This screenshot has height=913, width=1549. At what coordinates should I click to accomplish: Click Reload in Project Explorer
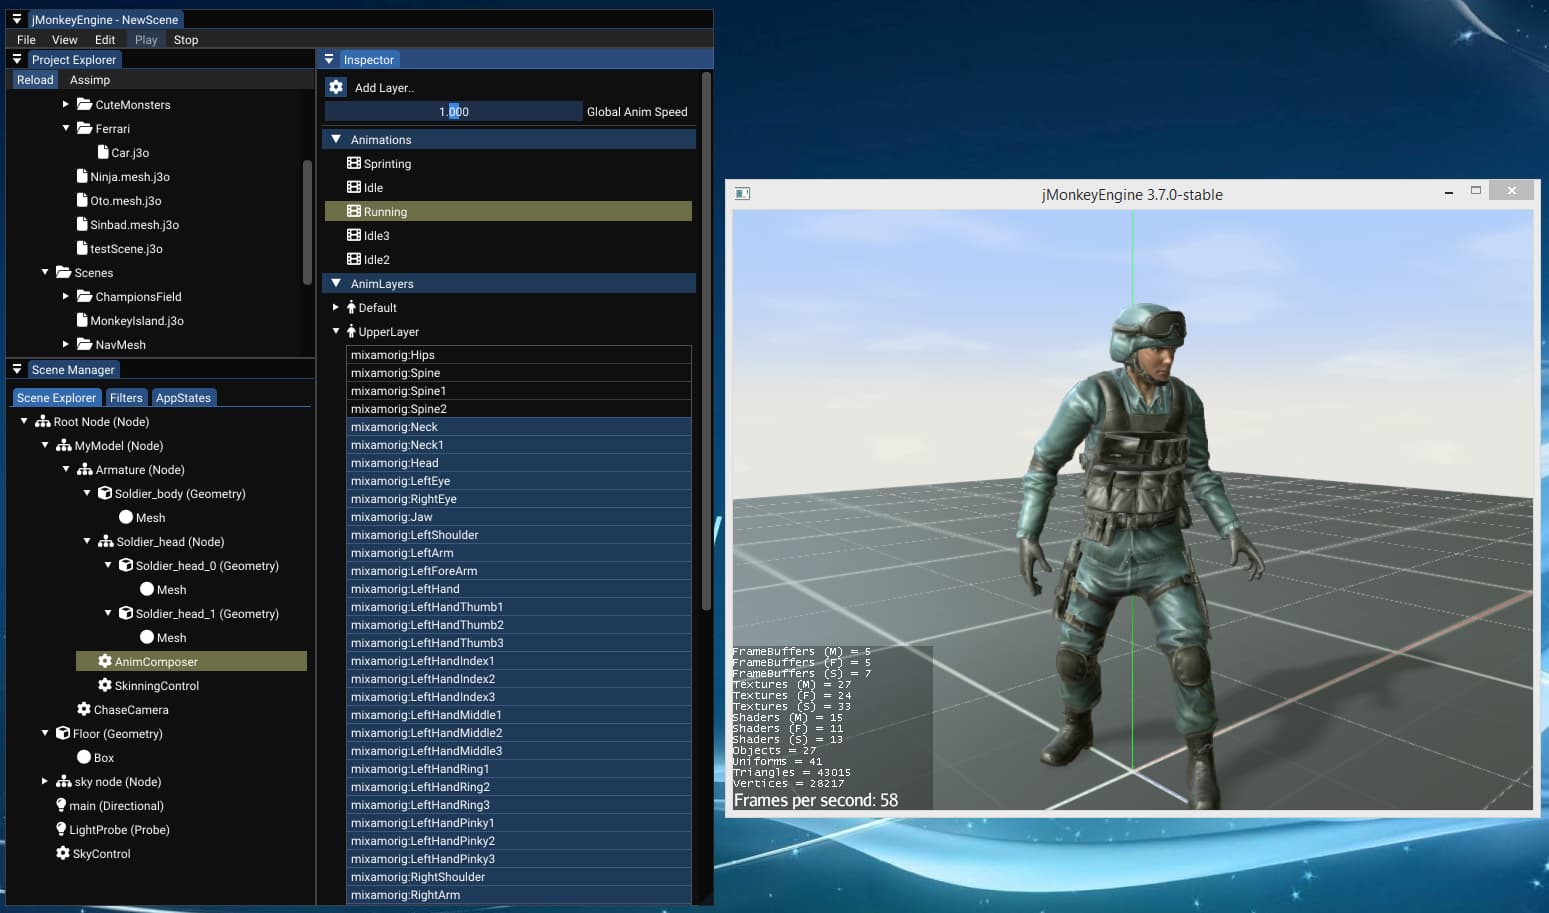pos(35,80)
